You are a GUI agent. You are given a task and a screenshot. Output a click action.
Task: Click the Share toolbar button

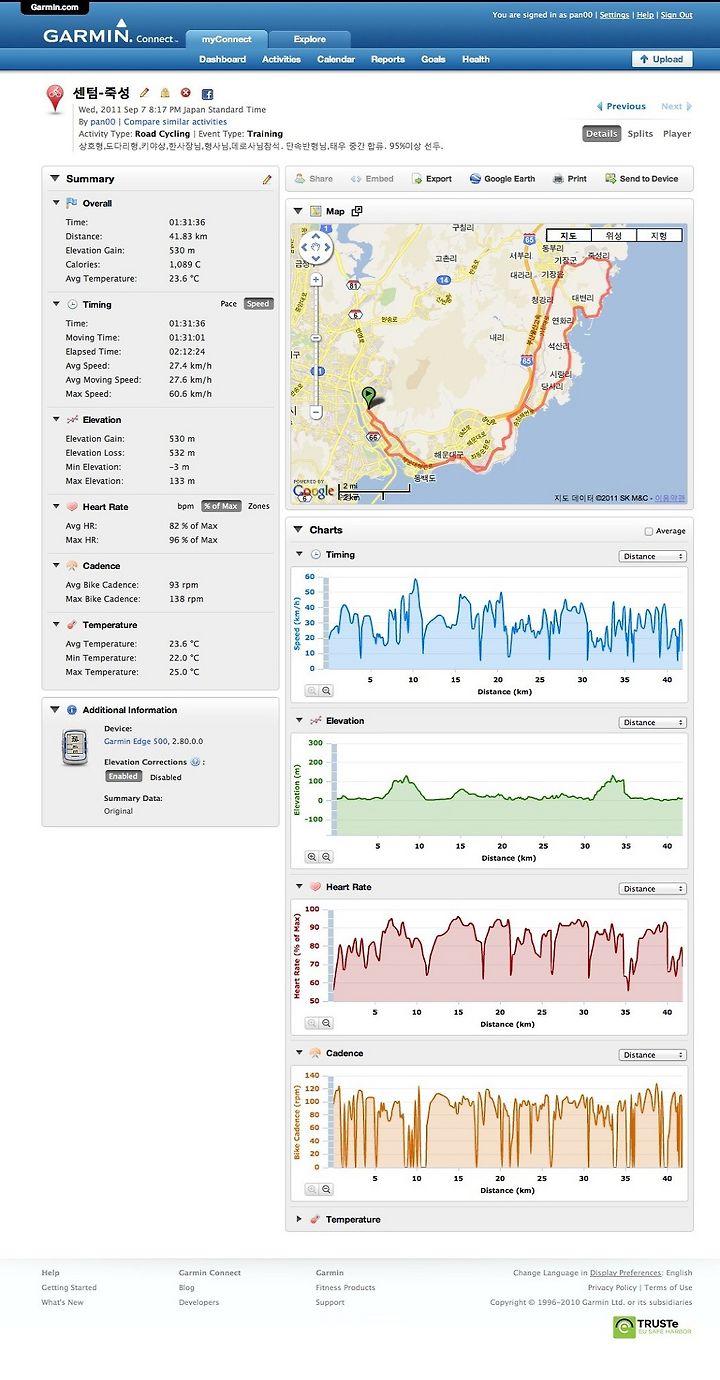point(314,179)
